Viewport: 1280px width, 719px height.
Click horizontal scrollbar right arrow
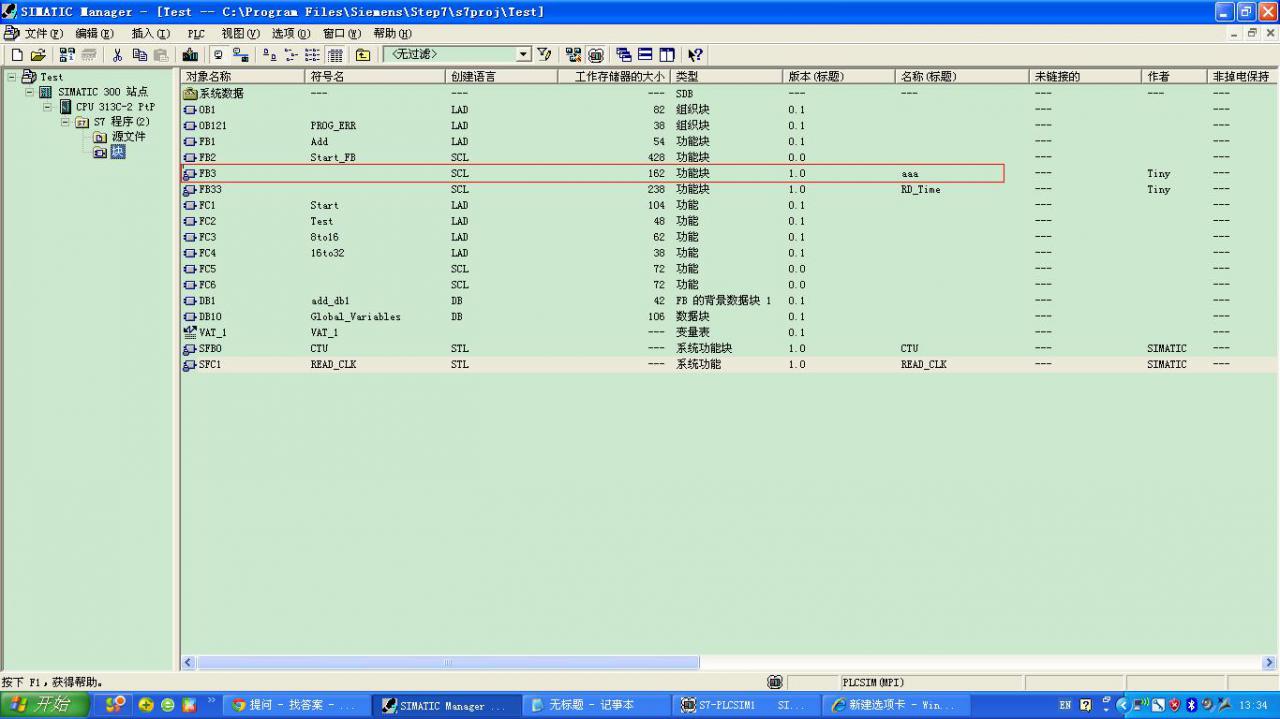pyautogui.click(x=1270, y=662)
